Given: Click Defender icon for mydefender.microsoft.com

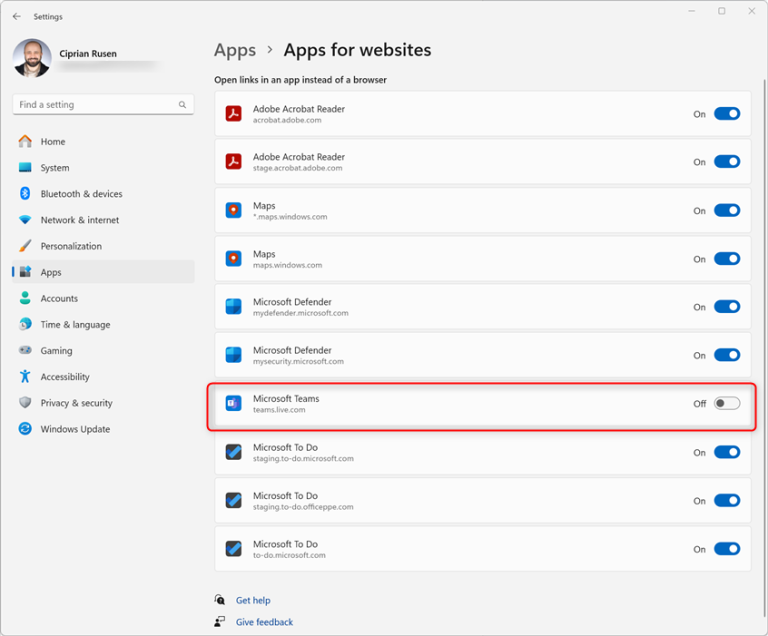Looking at the screenshot, I should (x=234, y=306).
